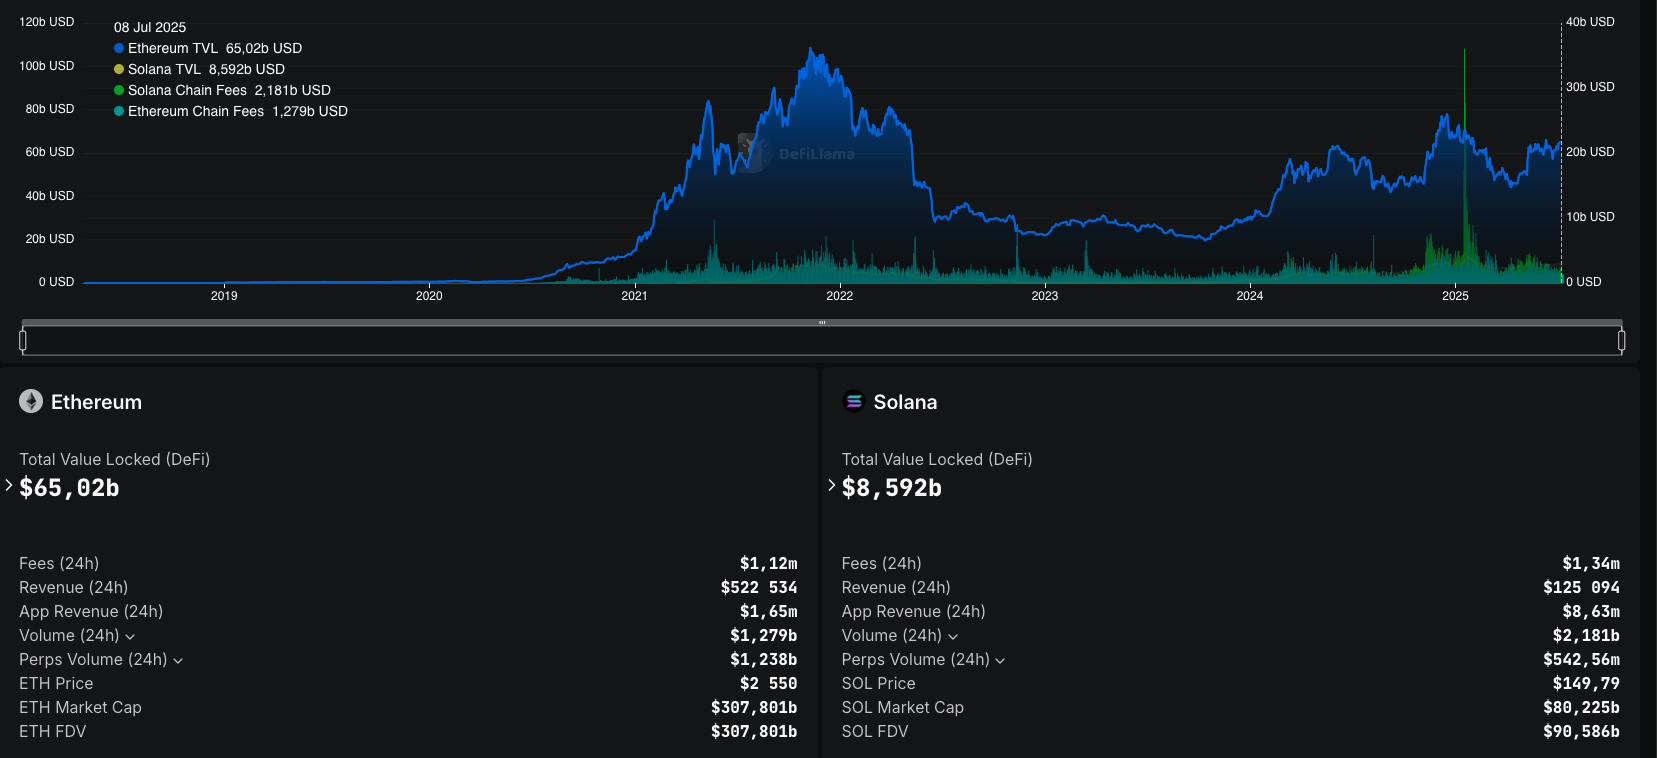Click Ethereum Volume value $1,279b

pyautogui.click(x=763, y=636)
